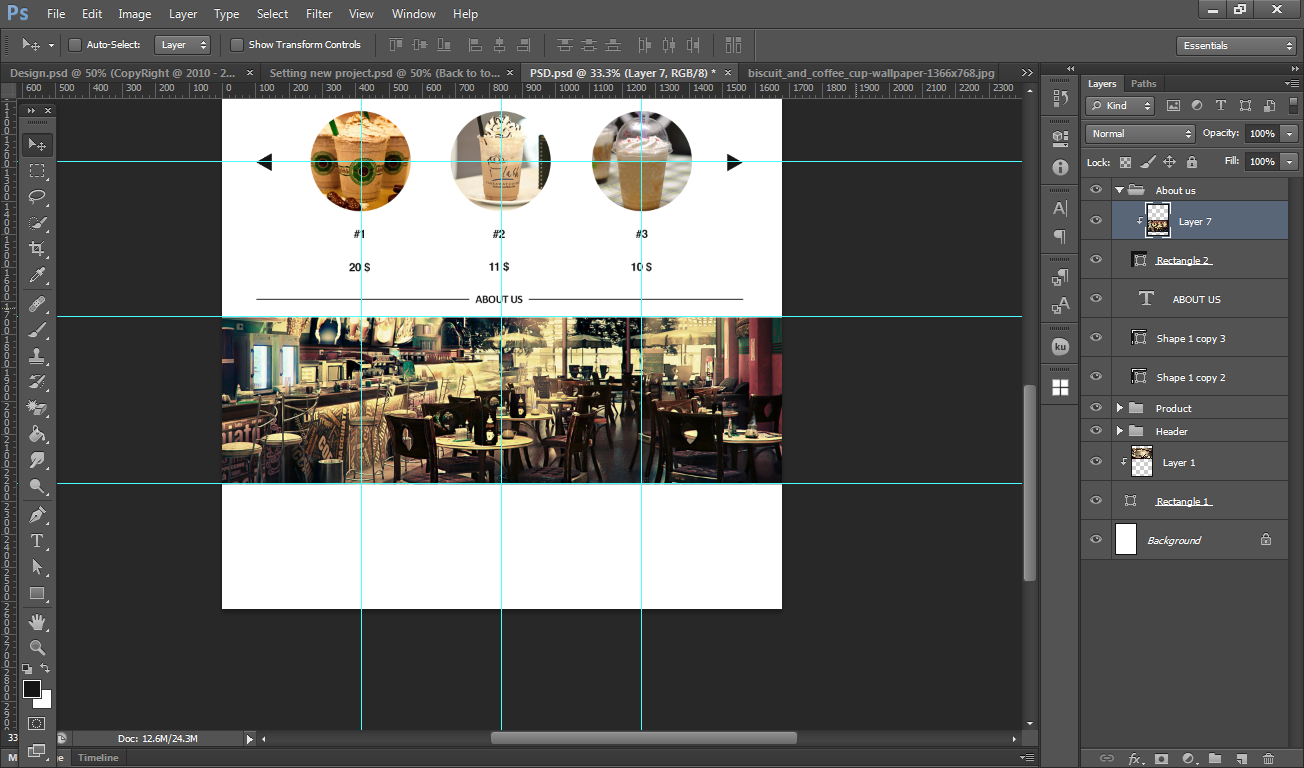The width and height of the screenshot is (1304, 768).
Task: Hide the Background layer
Action: [1096, 540]
